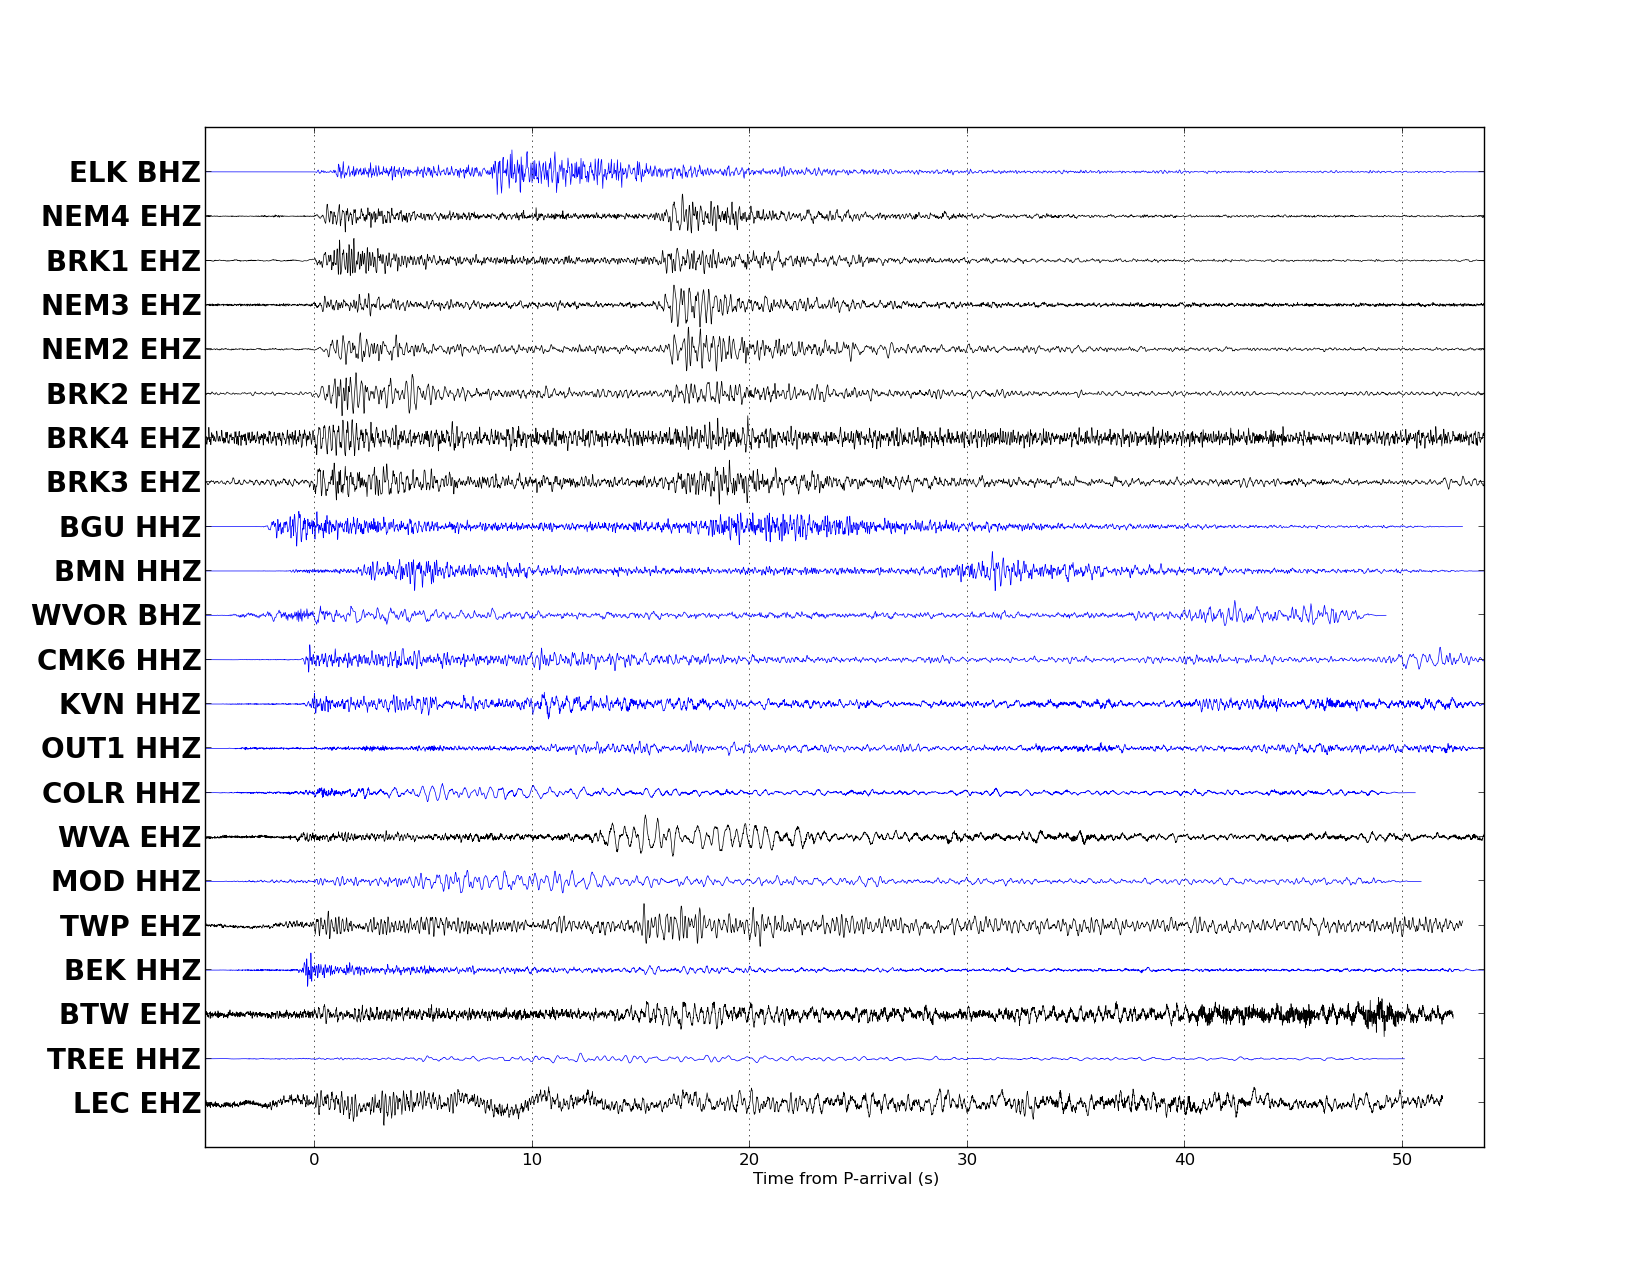Screen dimensions: 1650x1275
Task: Select the BMN HHZ trace label
Action: coord(127,572)
